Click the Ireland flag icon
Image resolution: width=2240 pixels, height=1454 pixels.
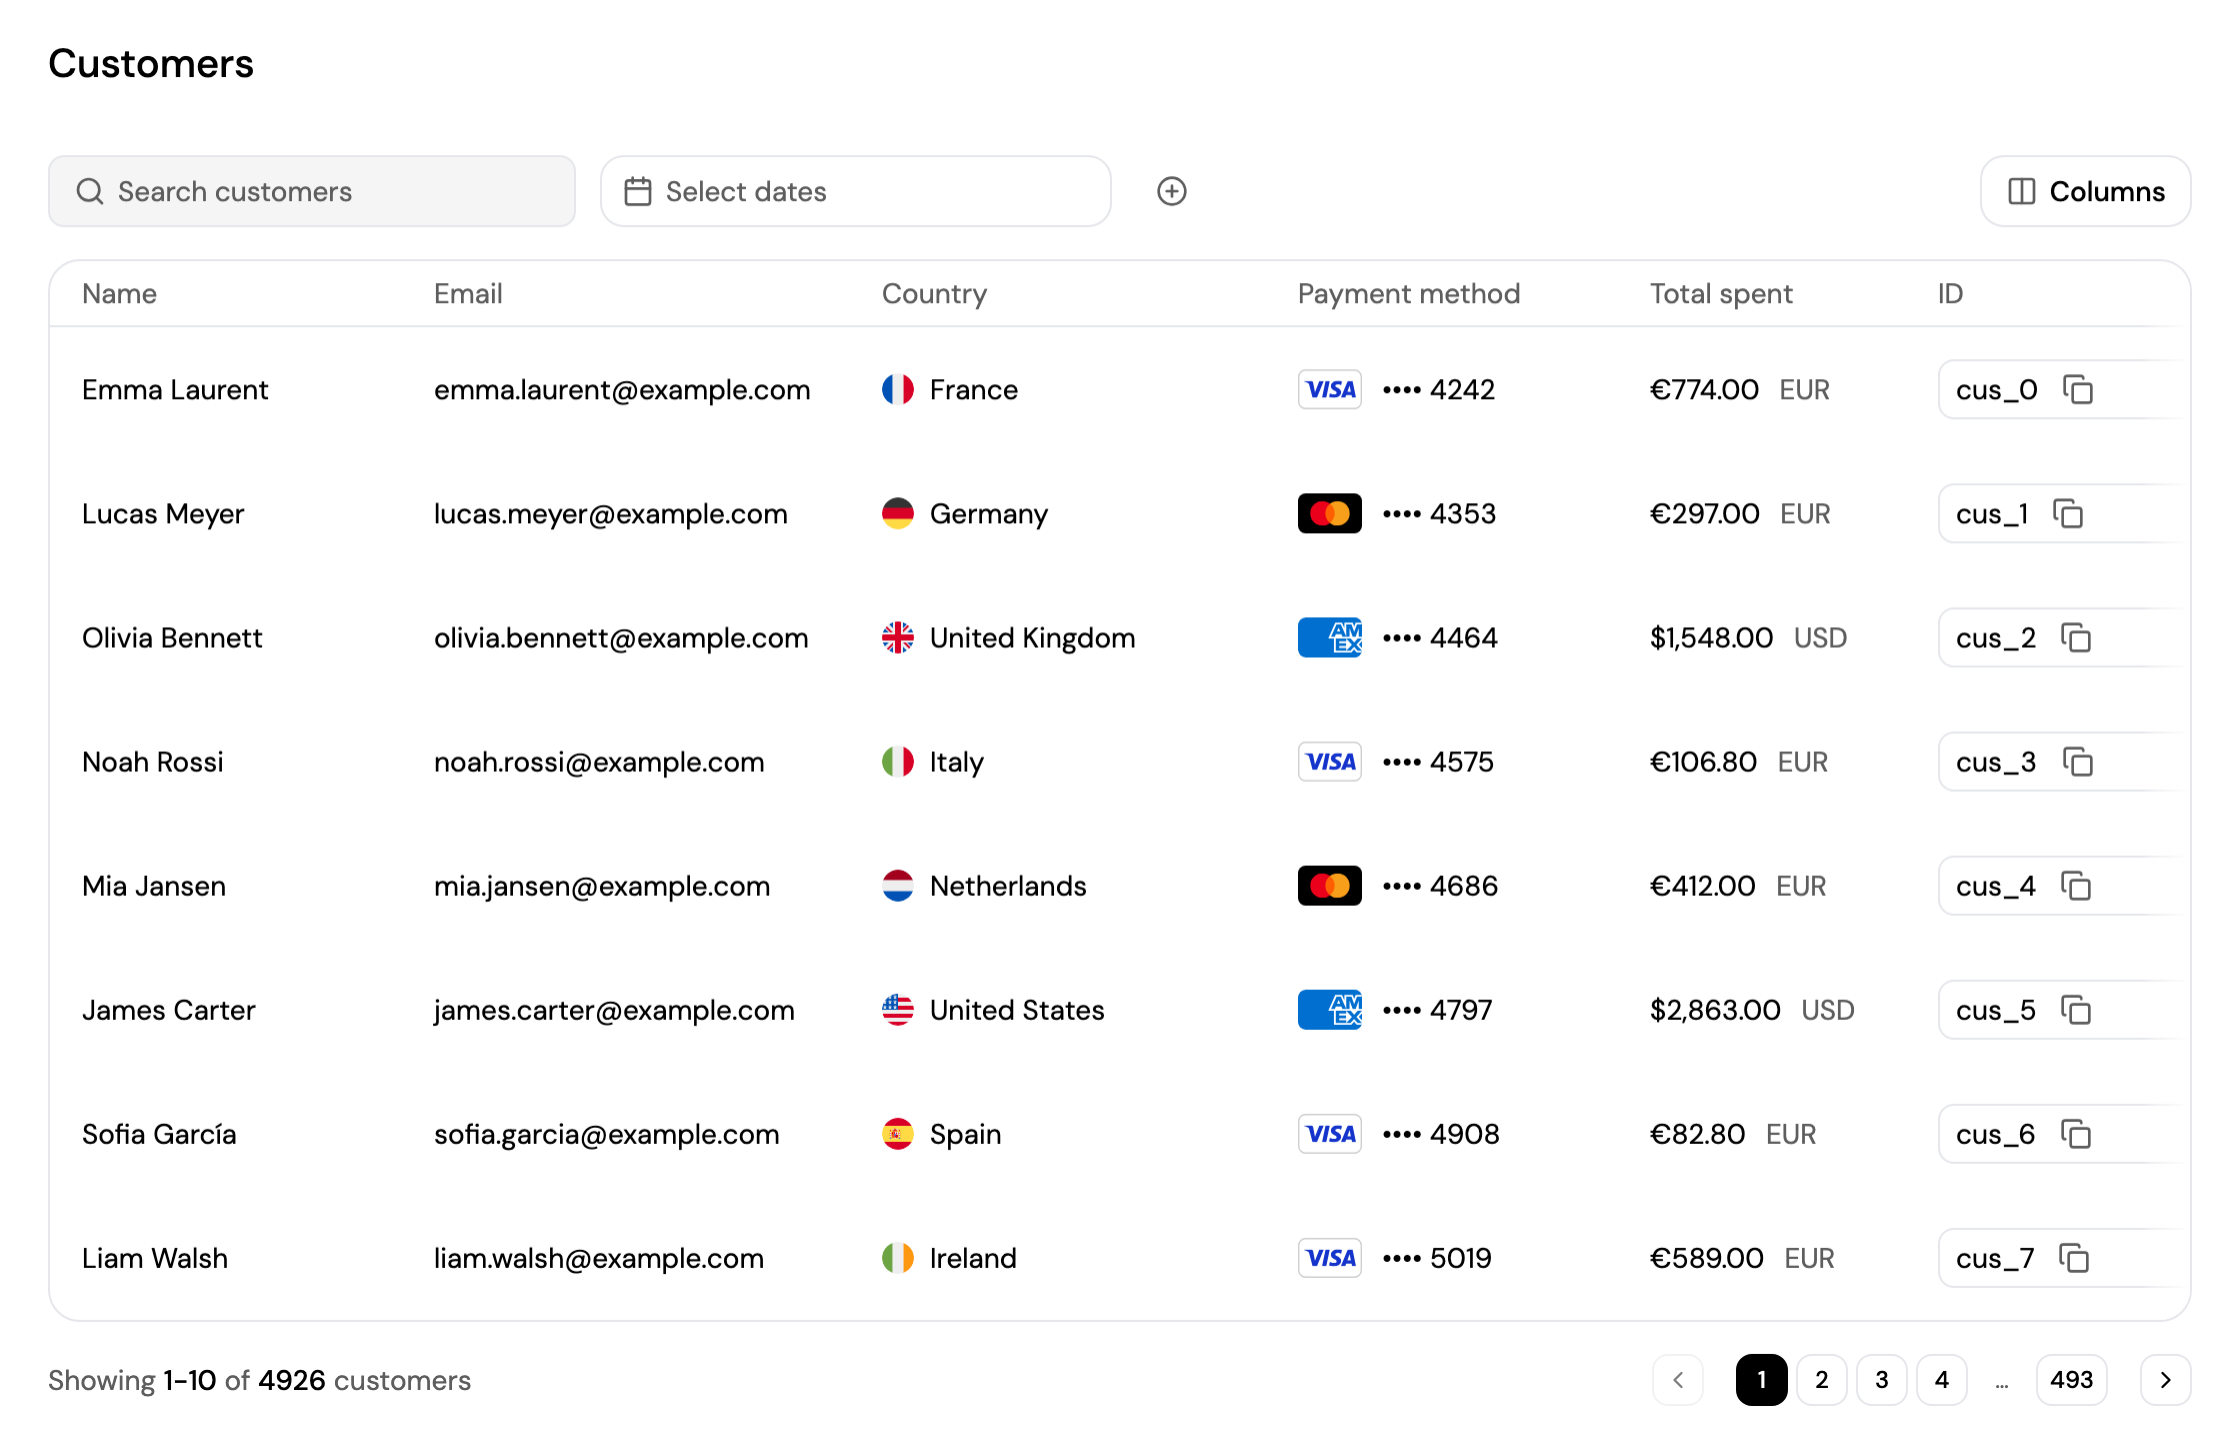coord(898,1258)
